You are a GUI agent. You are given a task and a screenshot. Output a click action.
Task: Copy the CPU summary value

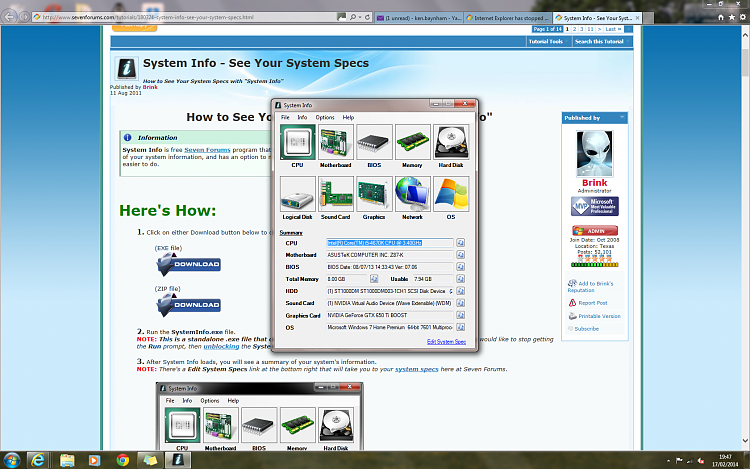click(x=460, y=243)
